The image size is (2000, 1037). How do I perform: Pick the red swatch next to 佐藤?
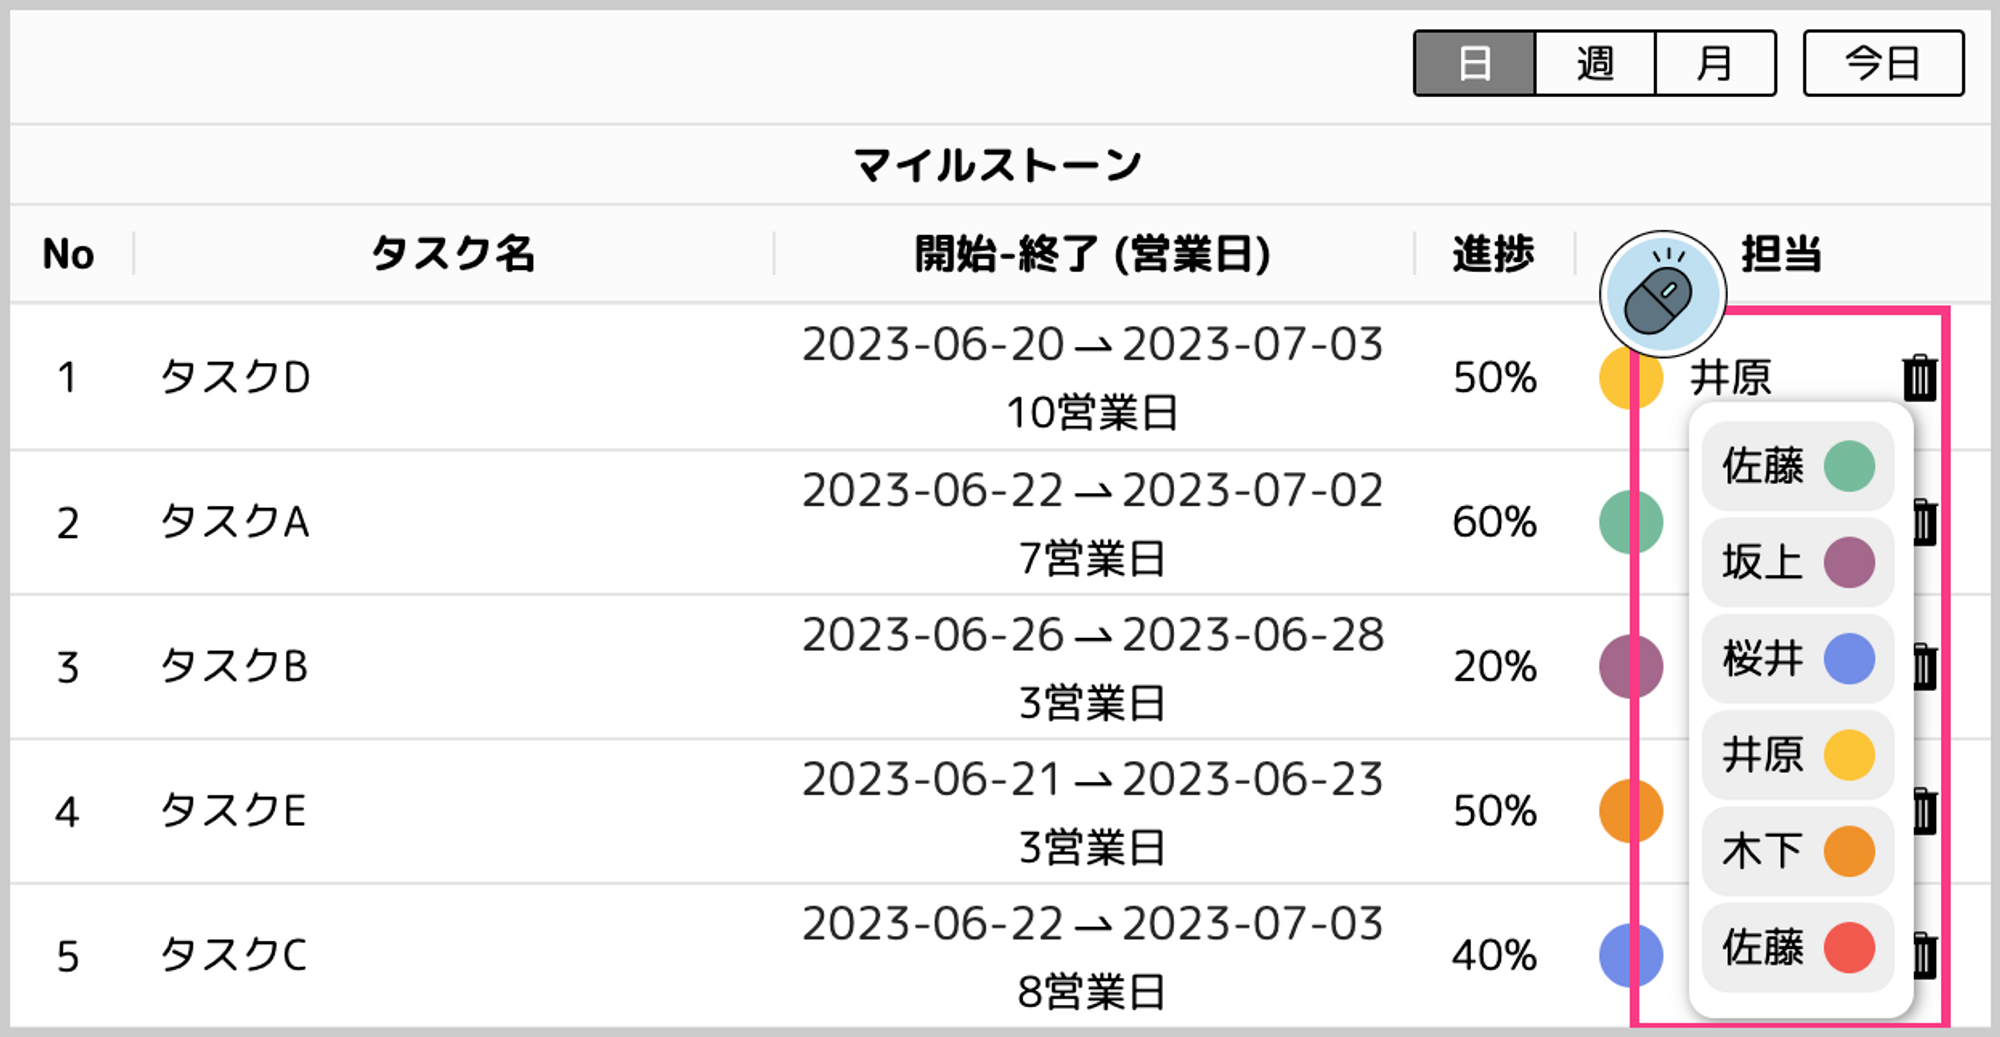click(1849, 947)
